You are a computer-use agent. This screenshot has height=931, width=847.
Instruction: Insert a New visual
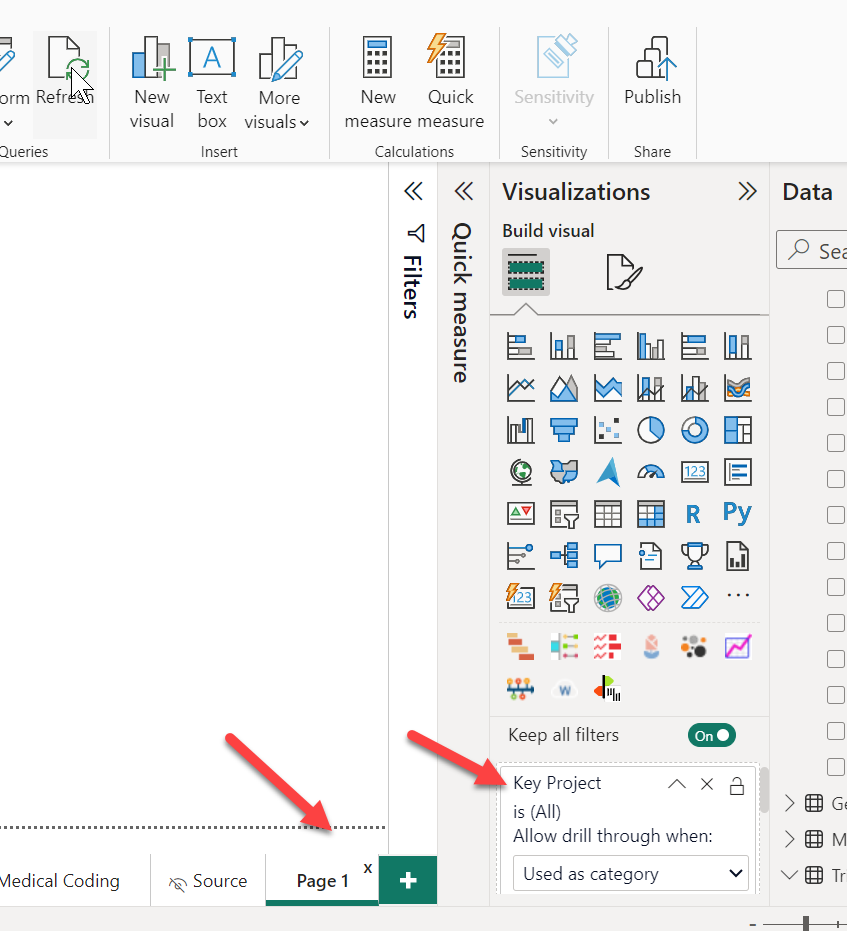(152, 83)
